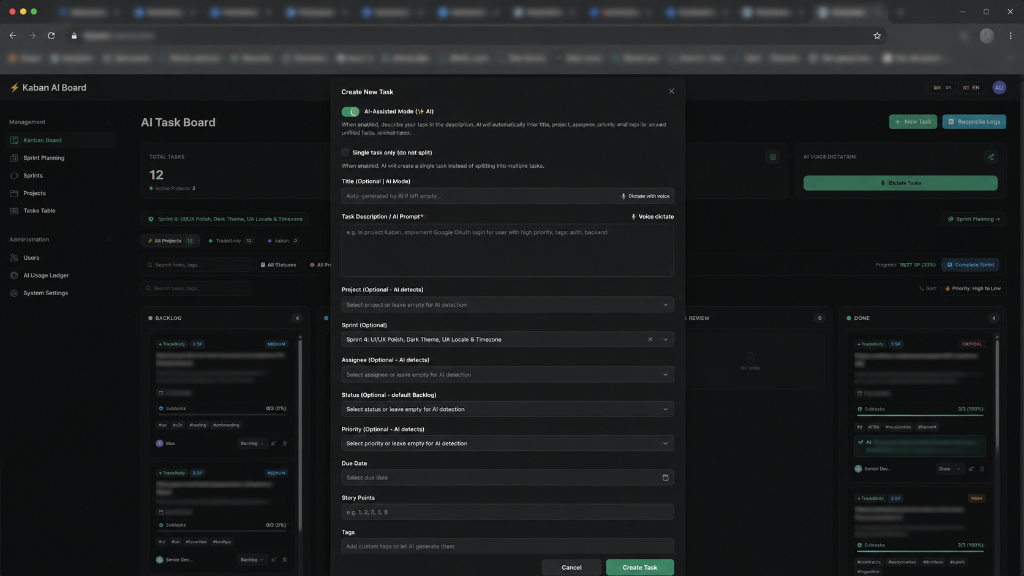Click subtasks progress bar on first Done card

pyautogui.click(x=920, y=415)
